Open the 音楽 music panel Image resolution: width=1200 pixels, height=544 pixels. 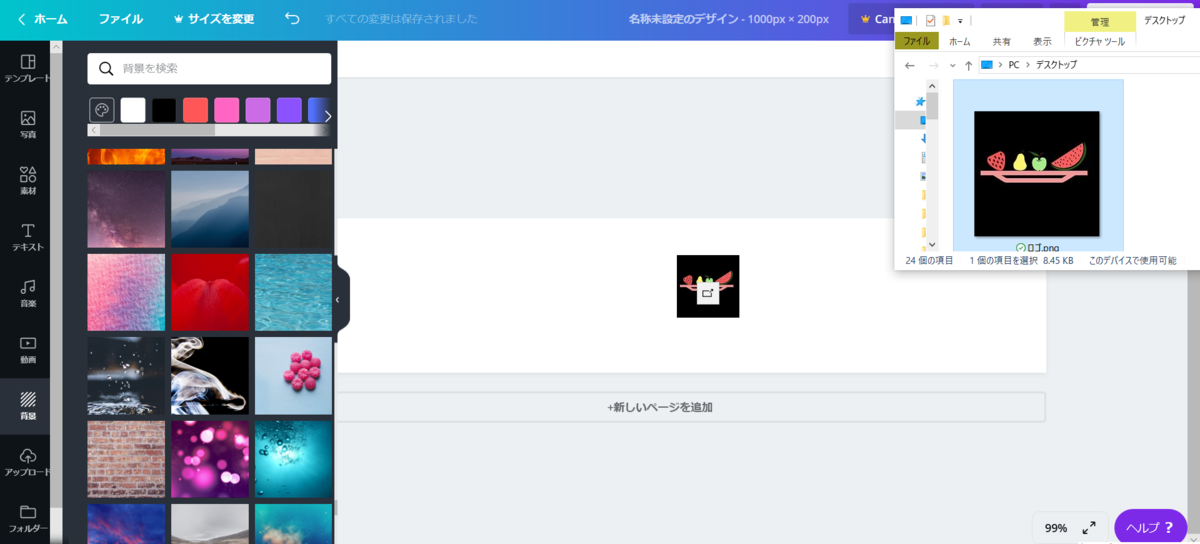(x=28, y=293)
